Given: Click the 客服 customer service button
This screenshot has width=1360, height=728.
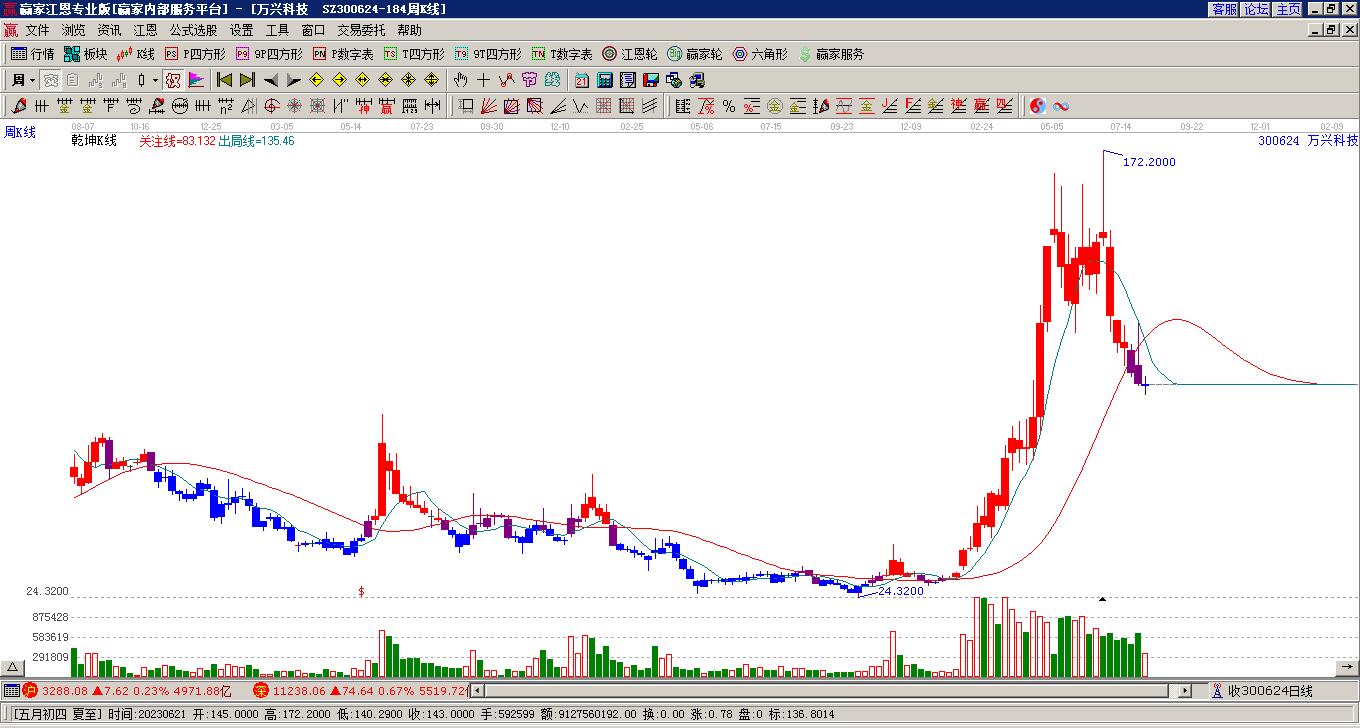Looking at the screenshot, I should tap(1224, 9).
